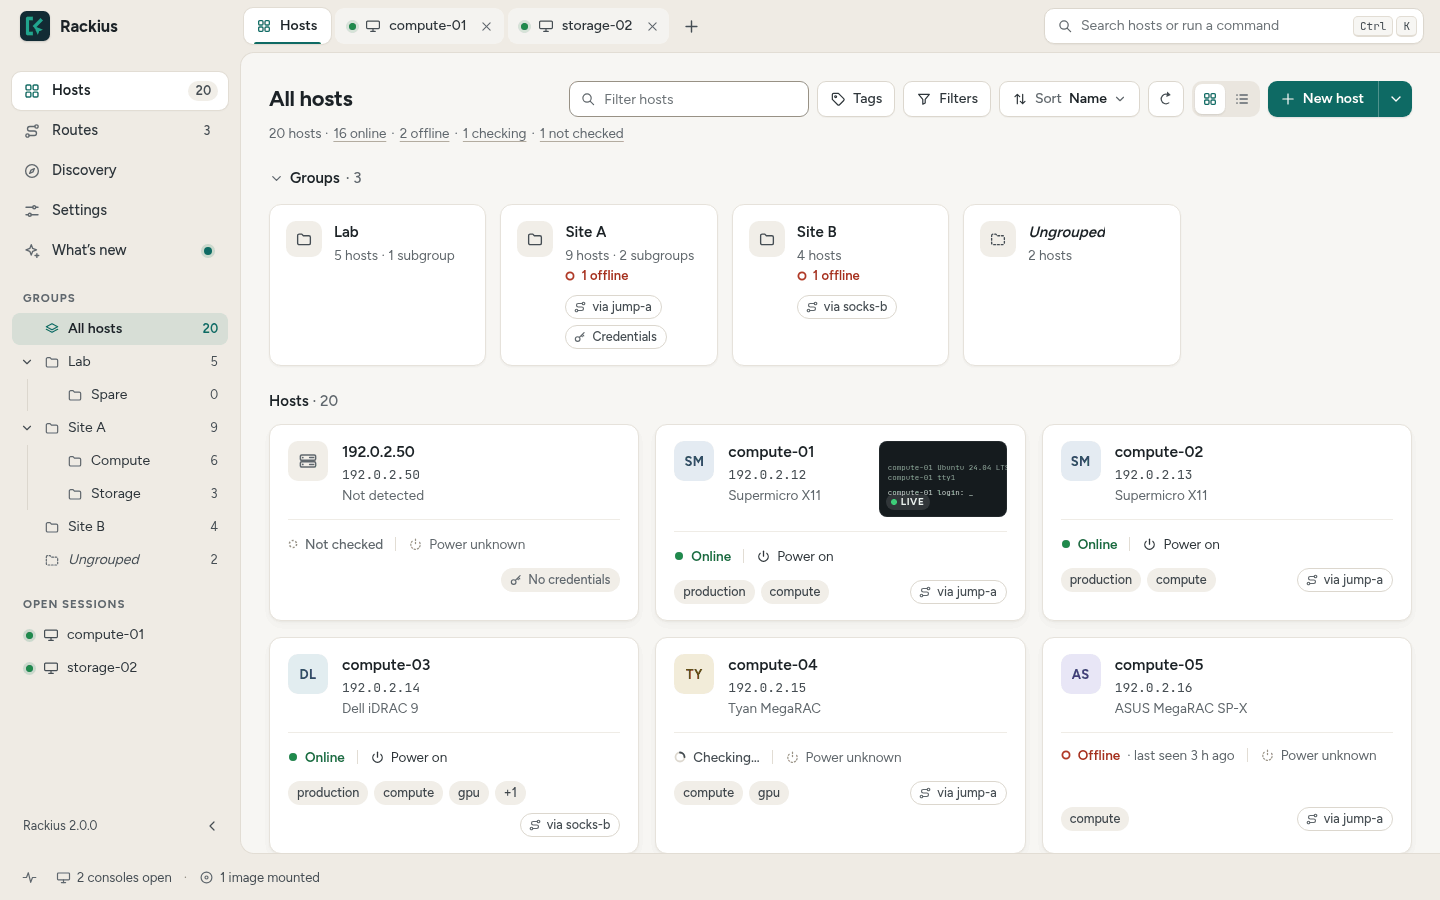Filter by the 2 offline link

coord(424,134)
